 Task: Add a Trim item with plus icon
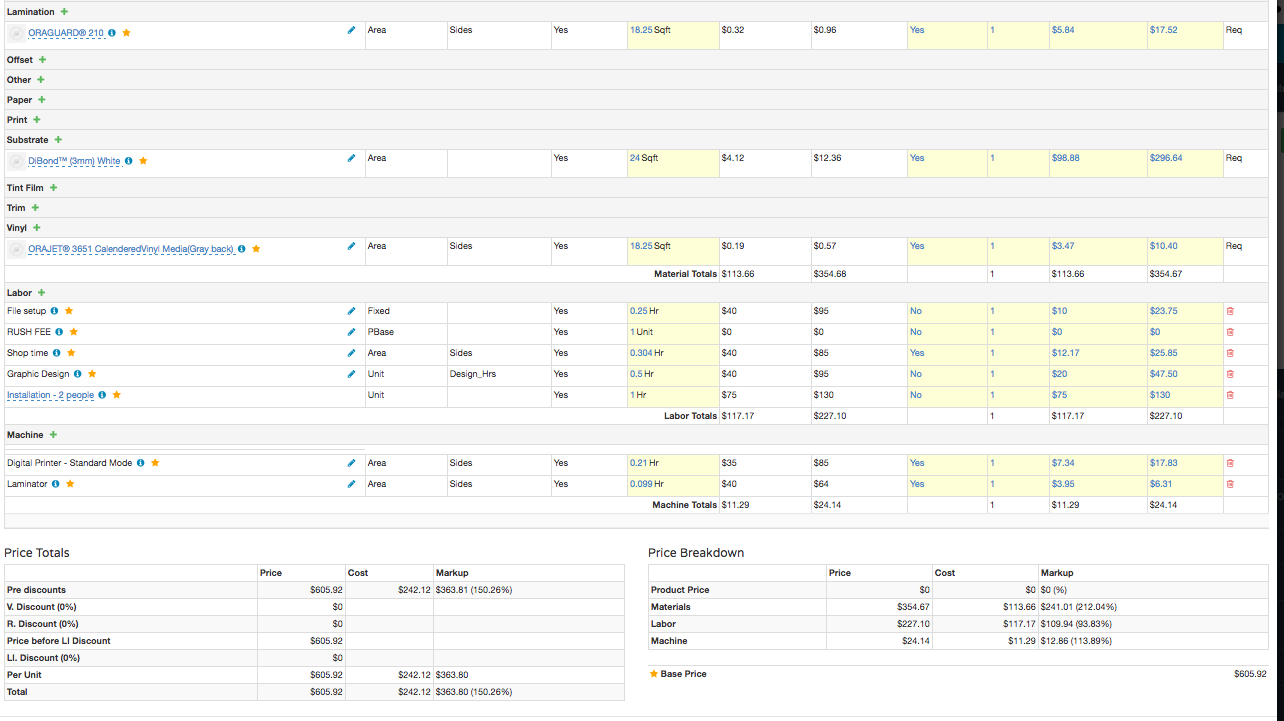pos(35,208)
